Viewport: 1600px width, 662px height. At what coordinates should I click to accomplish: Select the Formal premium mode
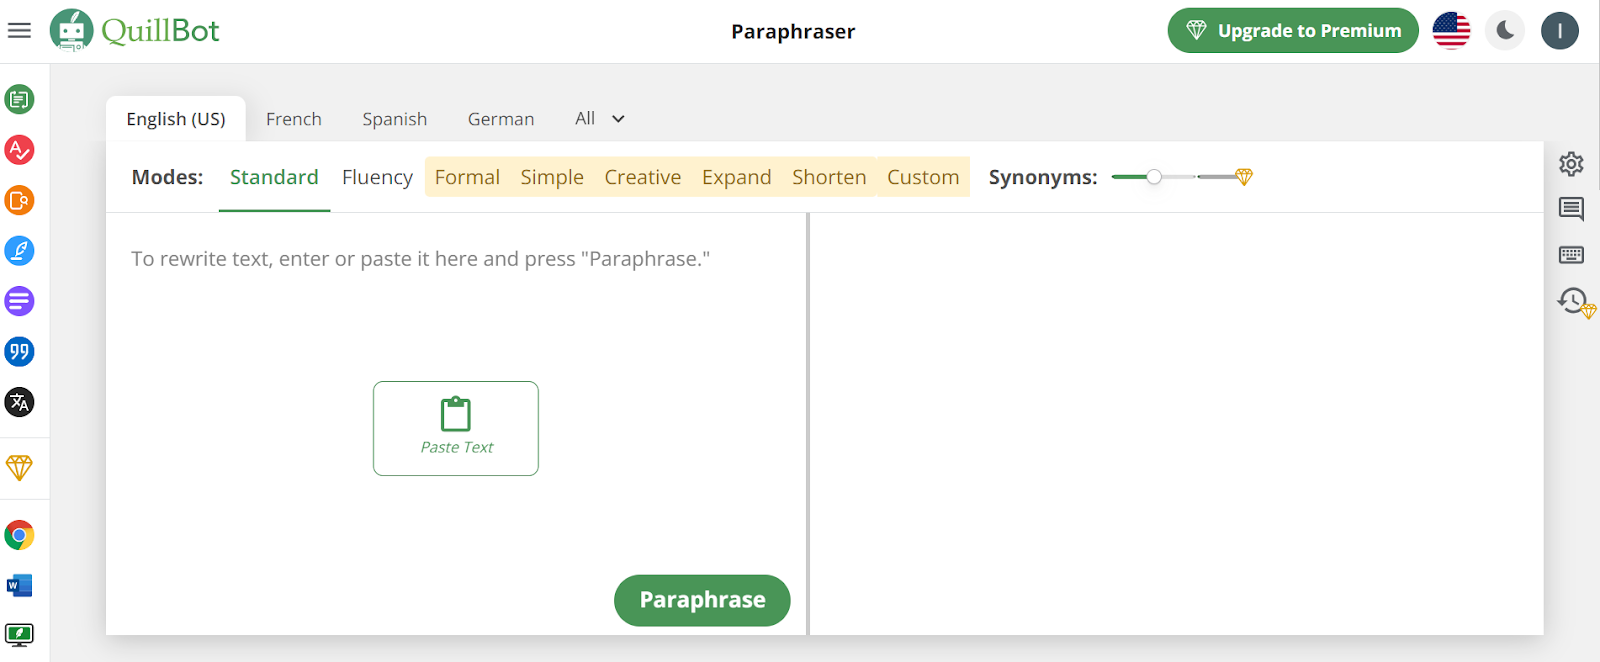(467, 177)
